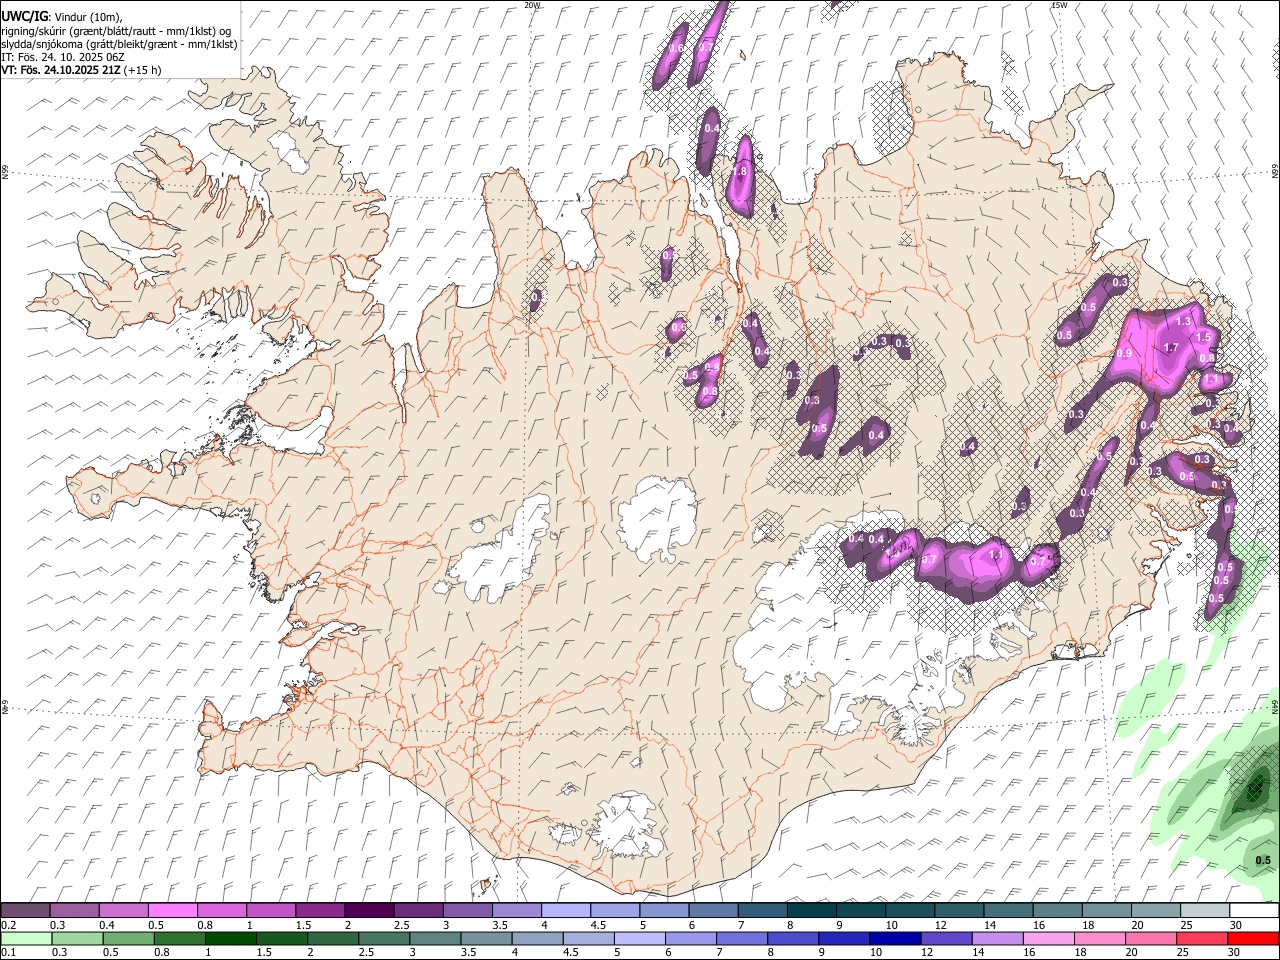Image resolution: width=1280 pixels, height=960 pixels.
Task: Click the 'UWC/IG' title text
Action: 24,17
